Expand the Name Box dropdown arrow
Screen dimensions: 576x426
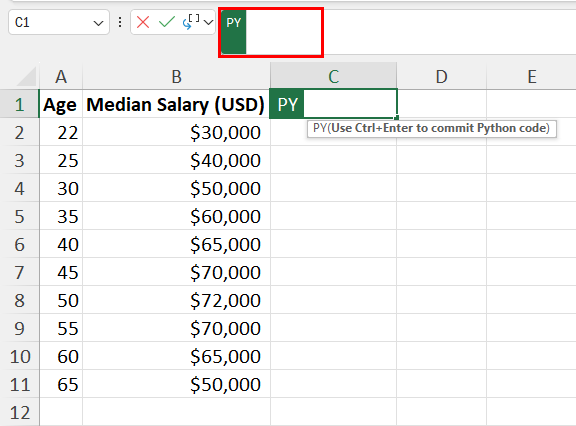click(x=98, y=24)
